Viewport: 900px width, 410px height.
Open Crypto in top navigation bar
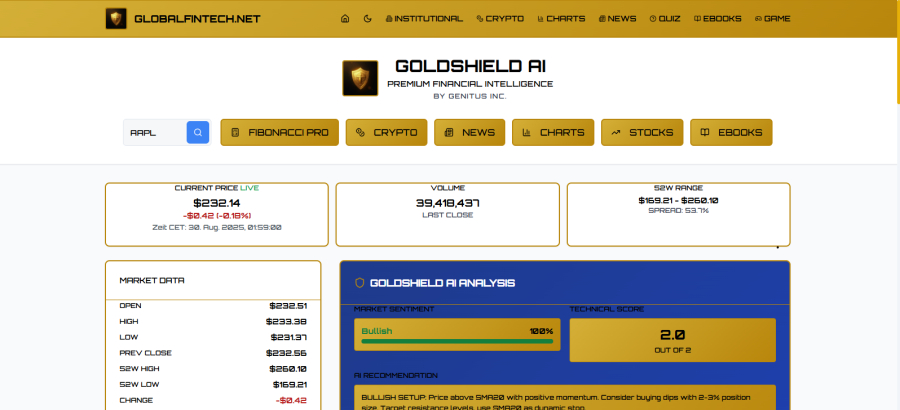pyautogui.click(x=501, y=18)
